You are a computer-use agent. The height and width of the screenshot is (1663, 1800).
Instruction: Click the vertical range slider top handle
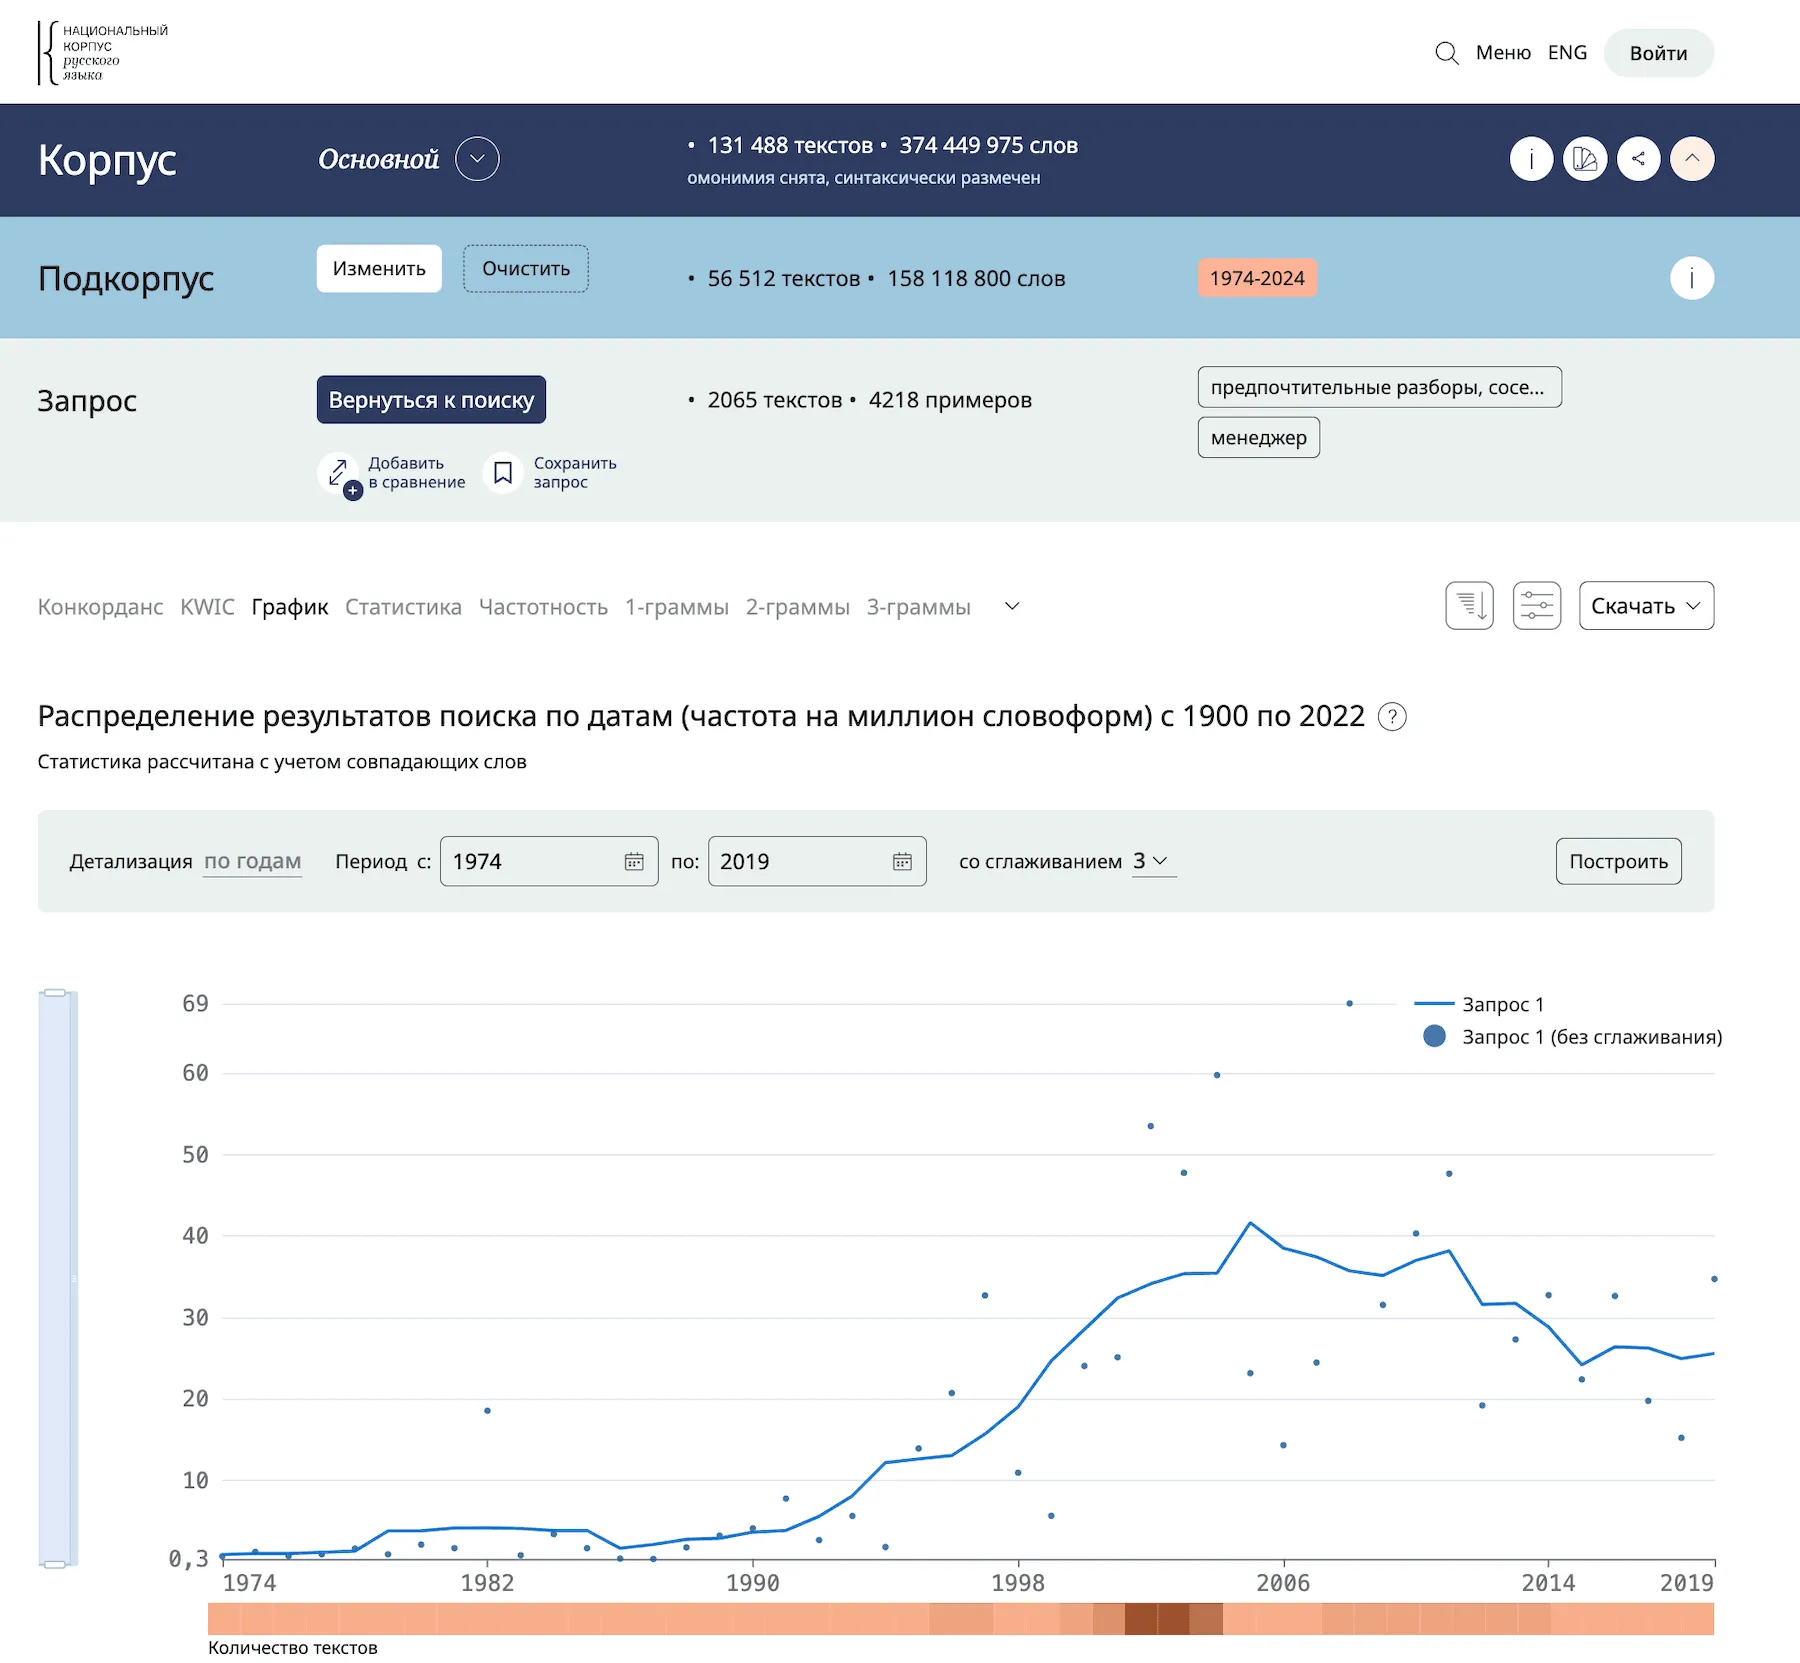(x=55, y=993)
